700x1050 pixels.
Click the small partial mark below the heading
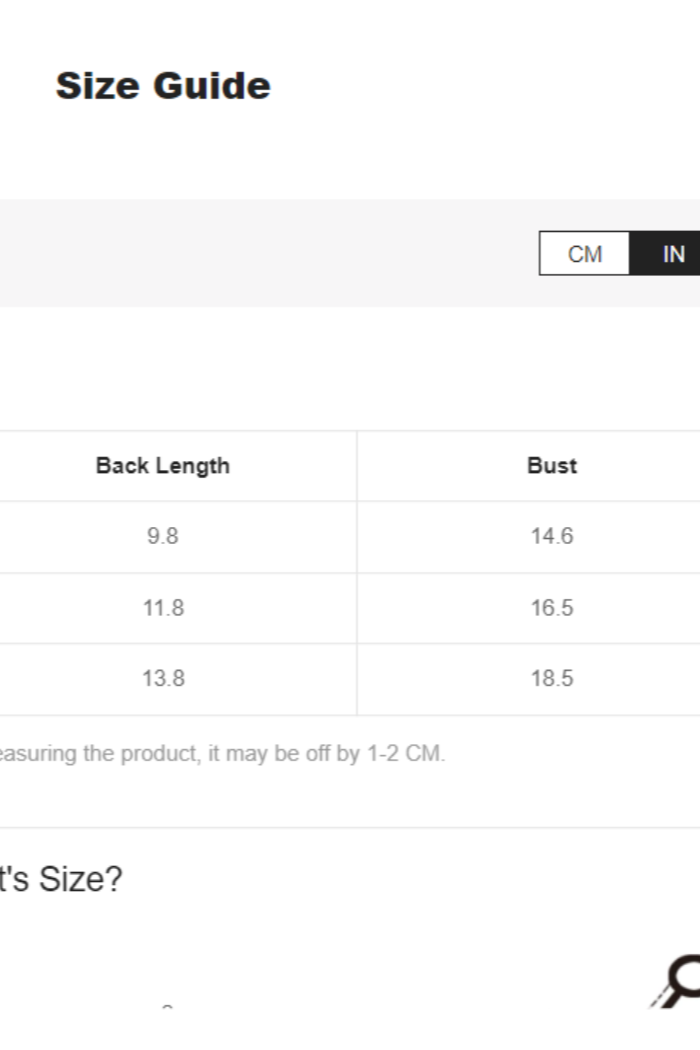pos(167,1008)
